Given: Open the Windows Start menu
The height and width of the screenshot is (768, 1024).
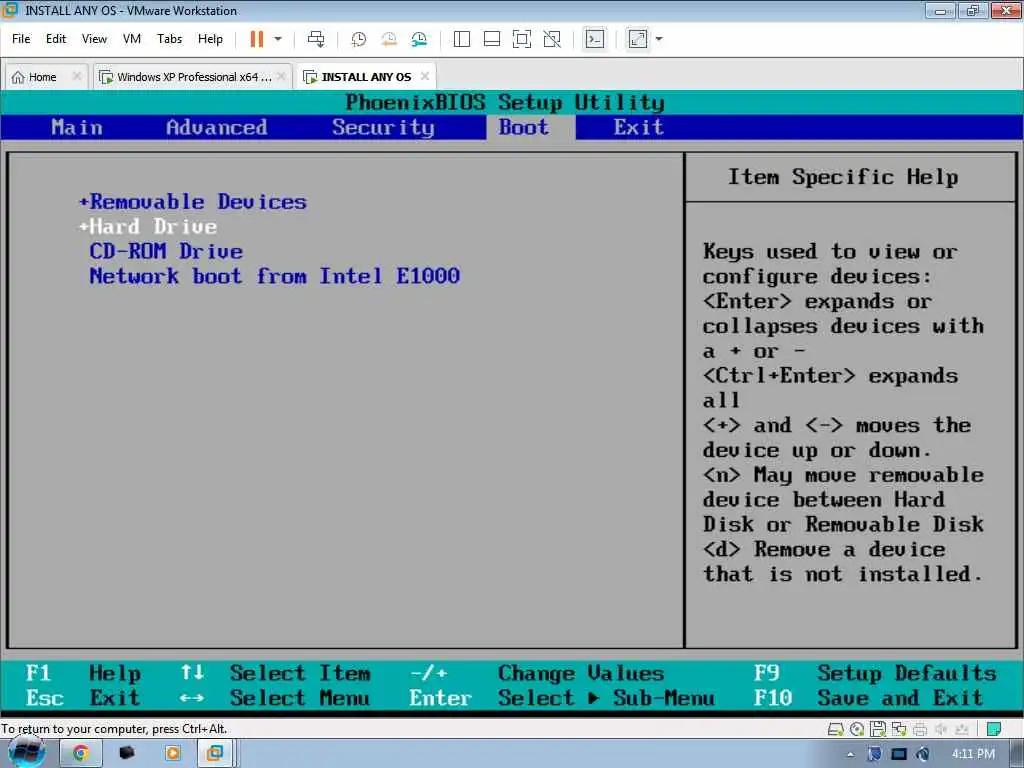Looking at the screenshot, I should pos(27,753).
